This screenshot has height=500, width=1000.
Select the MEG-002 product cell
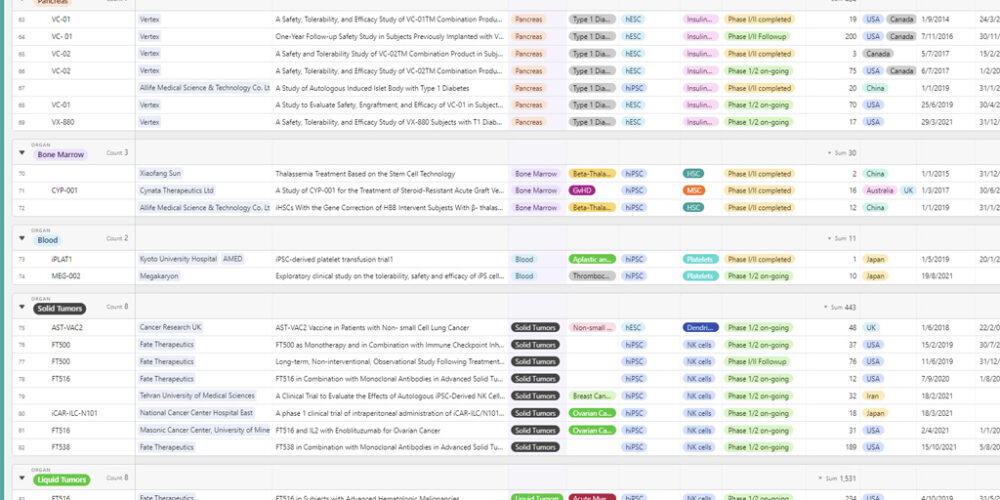(x=66, y=276)
